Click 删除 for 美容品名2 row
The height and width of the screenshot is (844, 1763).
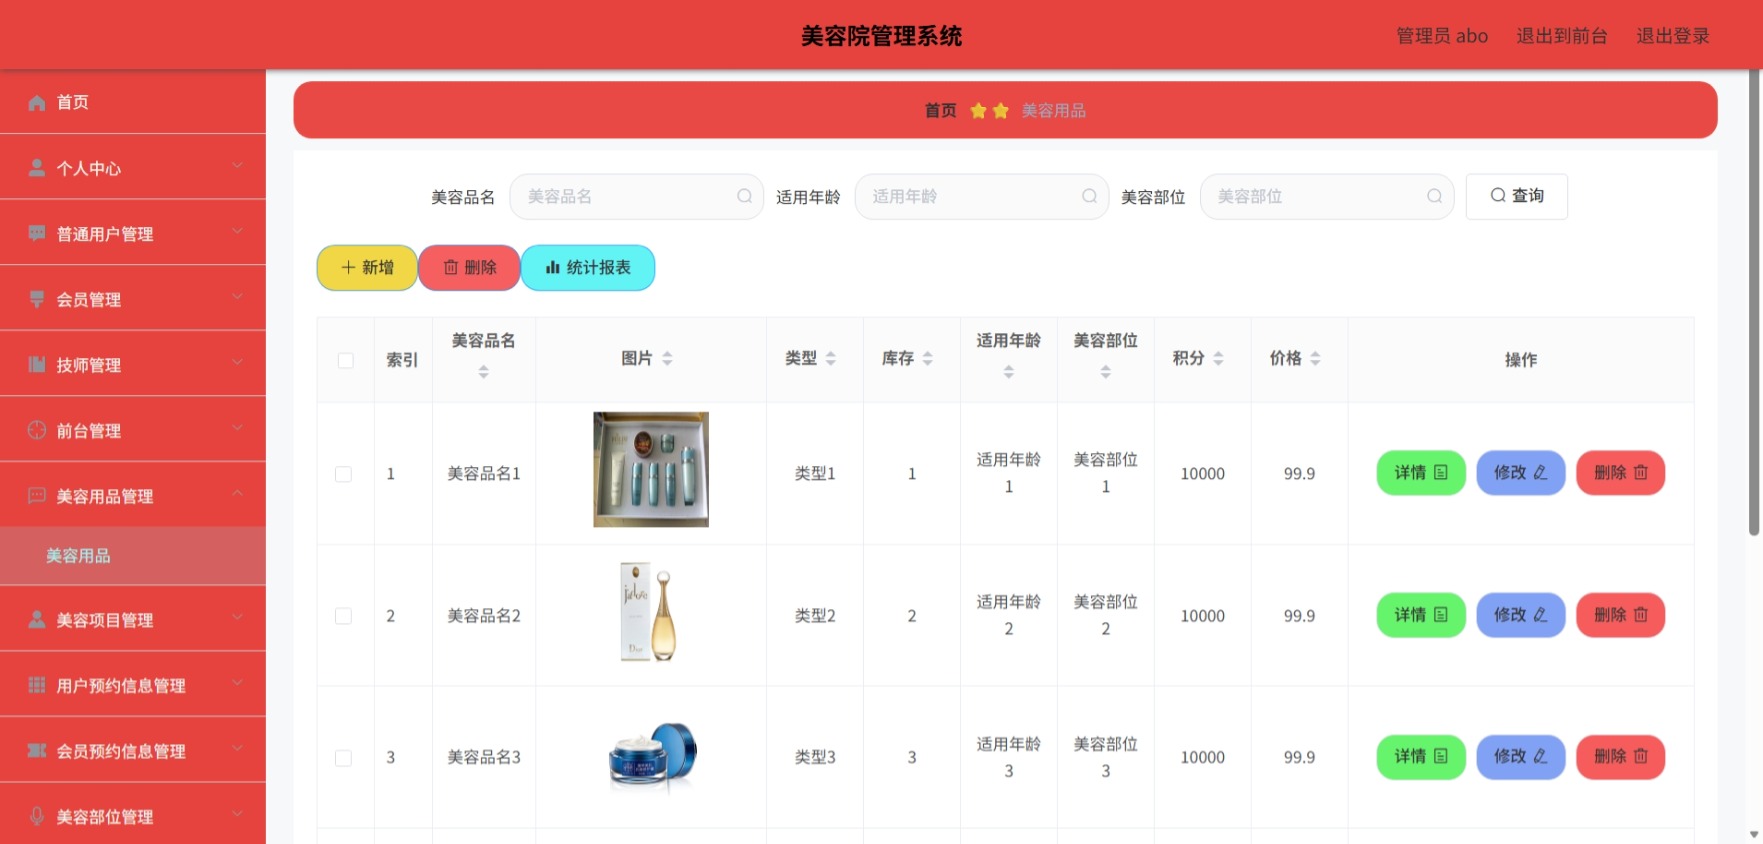click(x=1620, y=615)
